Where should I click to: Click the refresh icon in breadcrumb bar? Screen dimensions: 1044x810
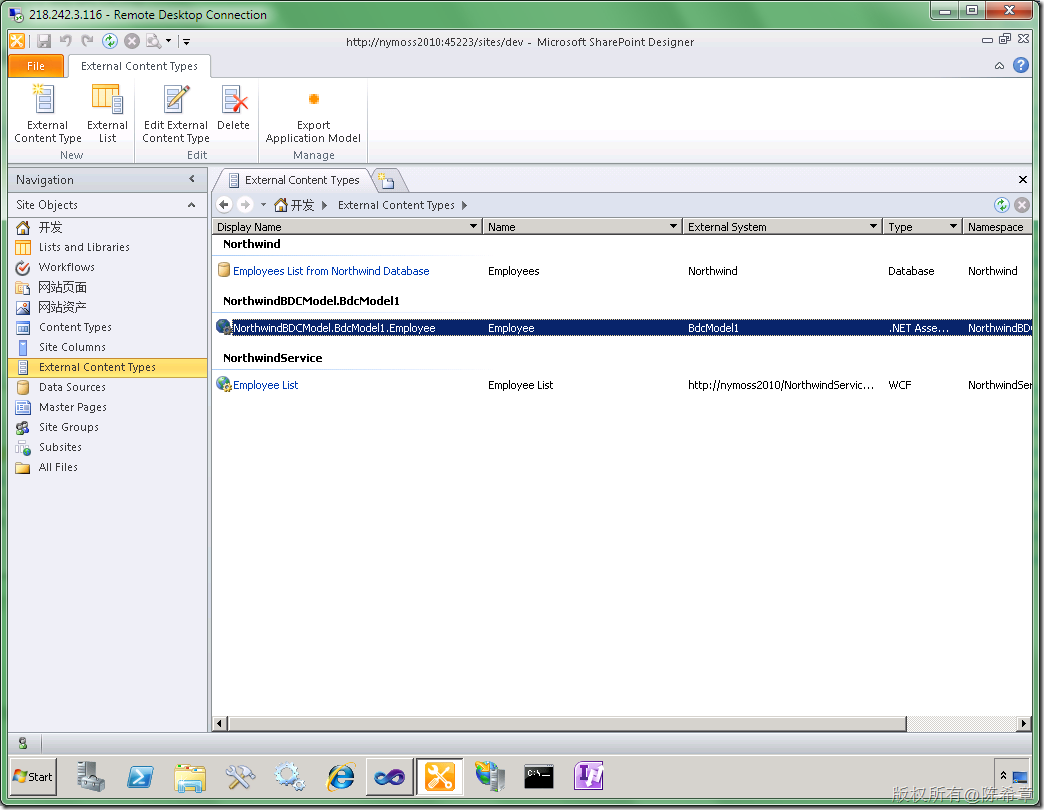1001,205
